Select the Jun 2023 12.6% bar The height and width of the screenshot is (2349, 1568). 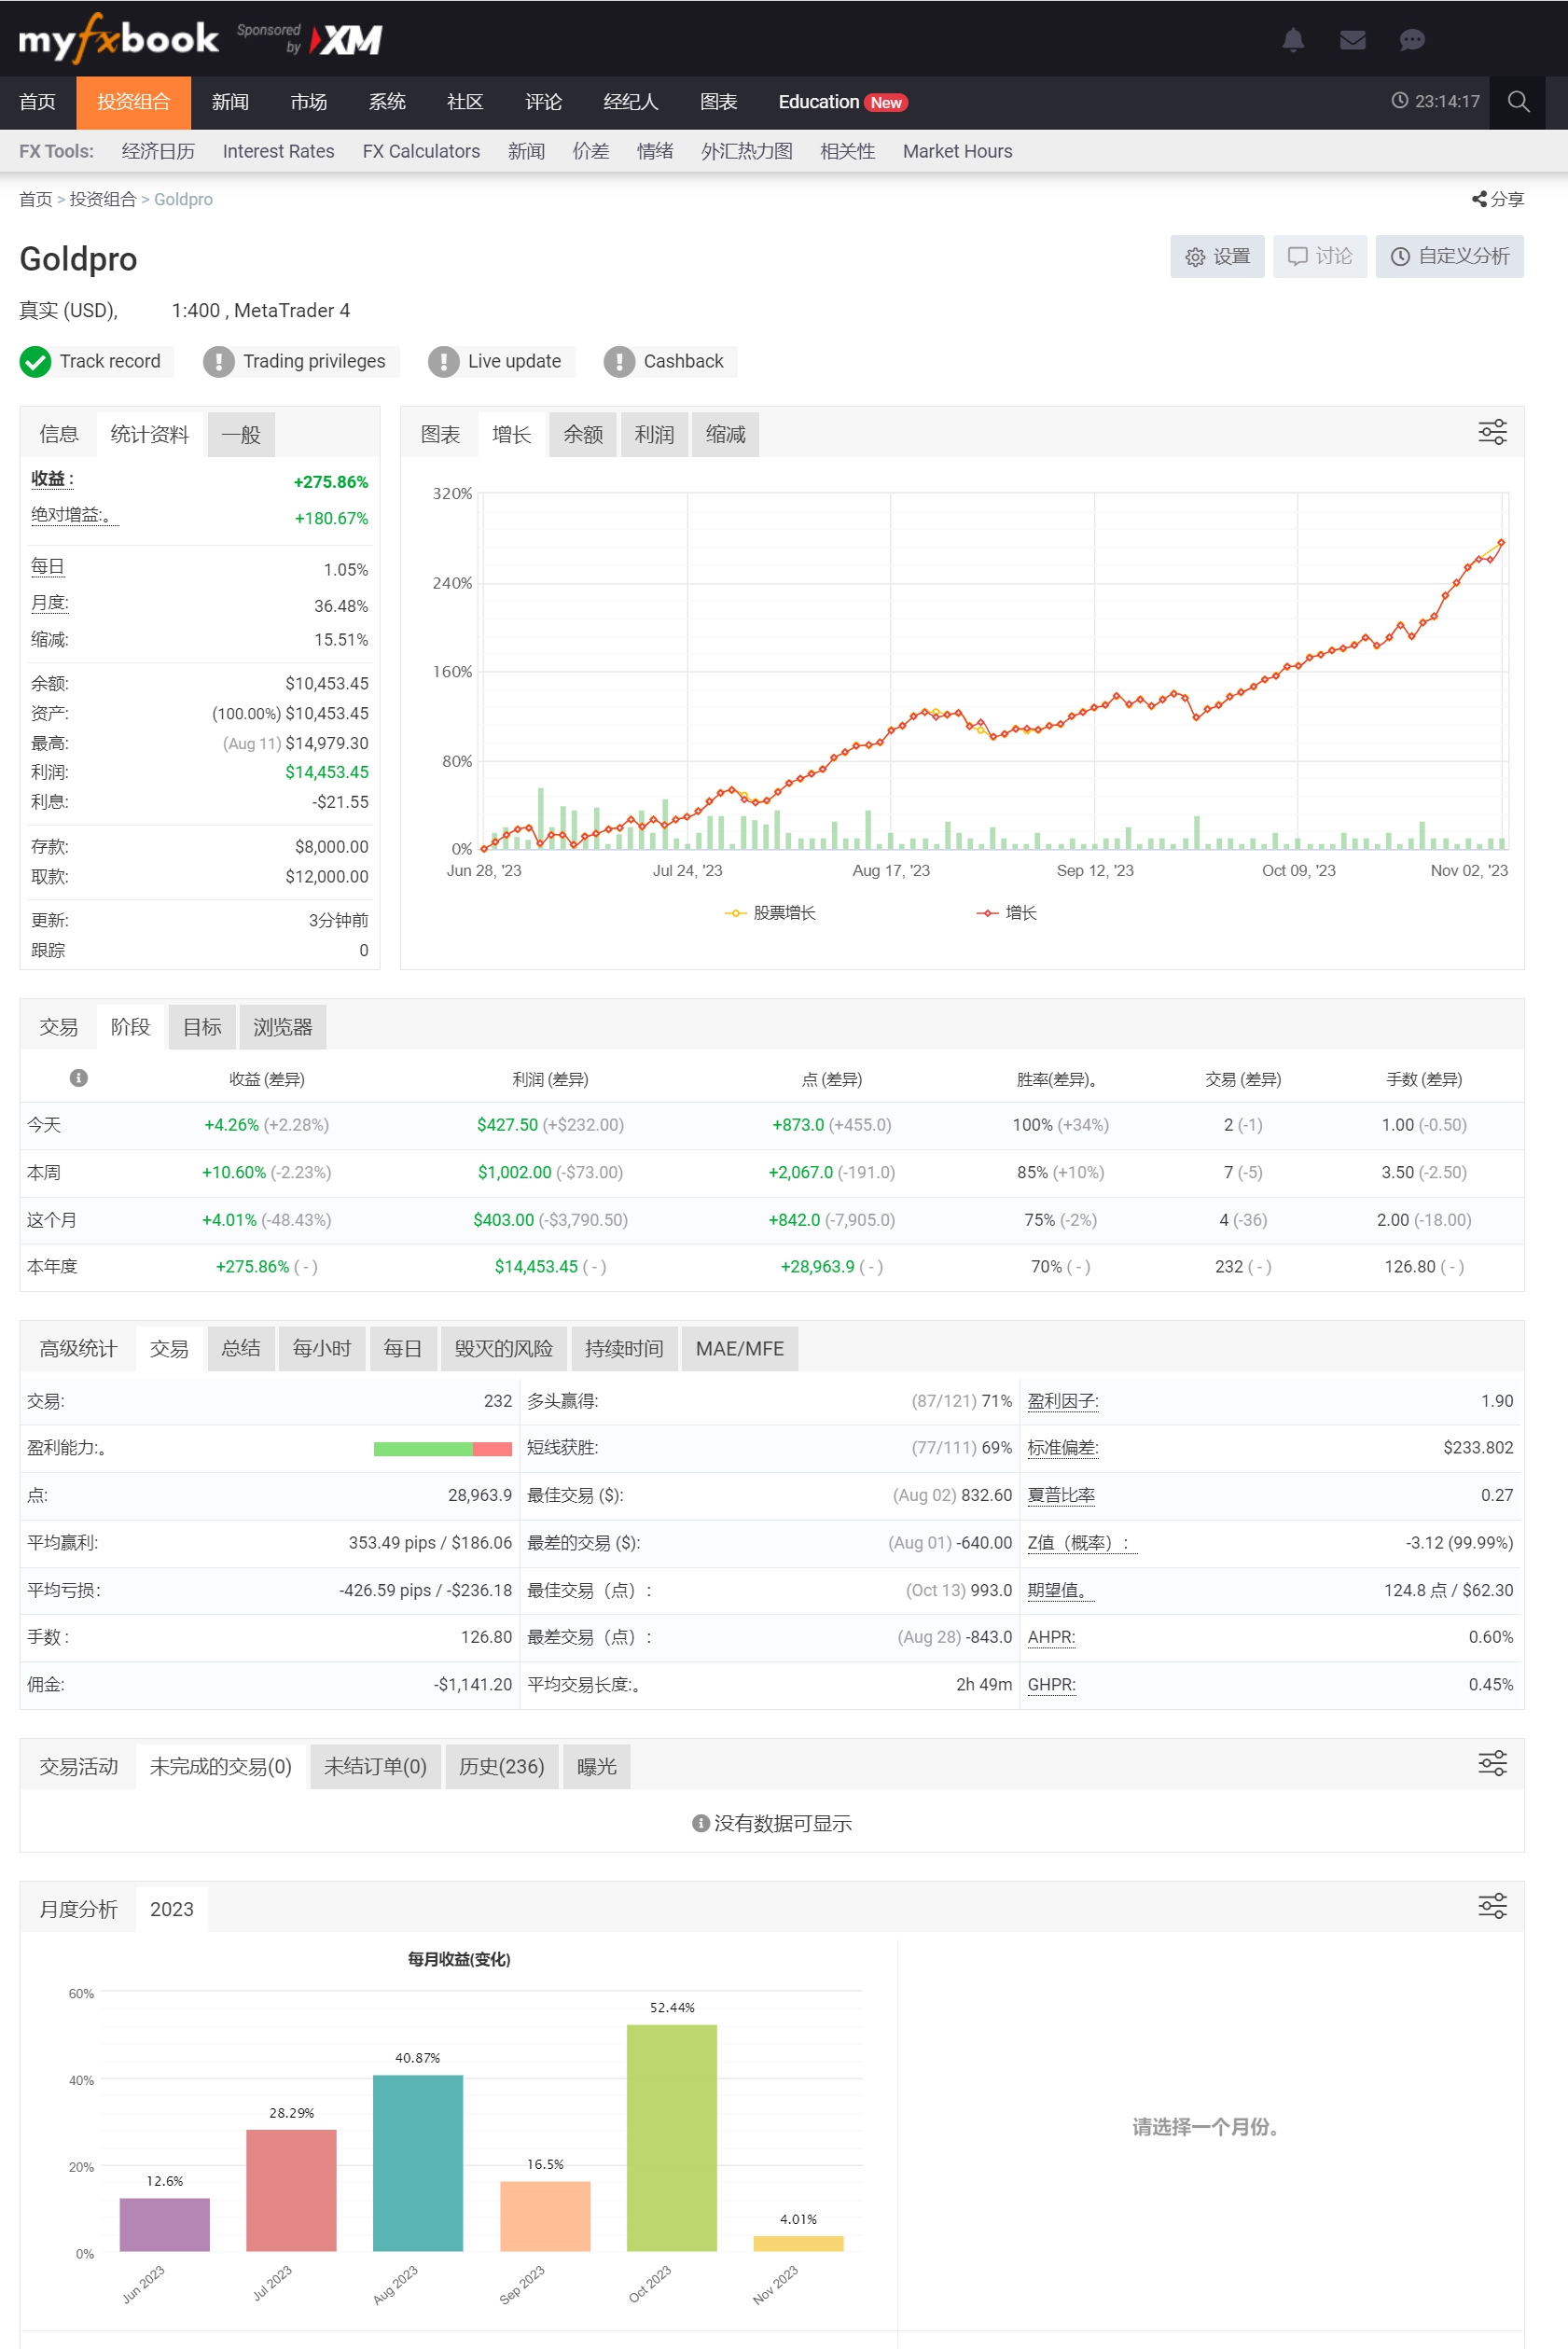165,2225
